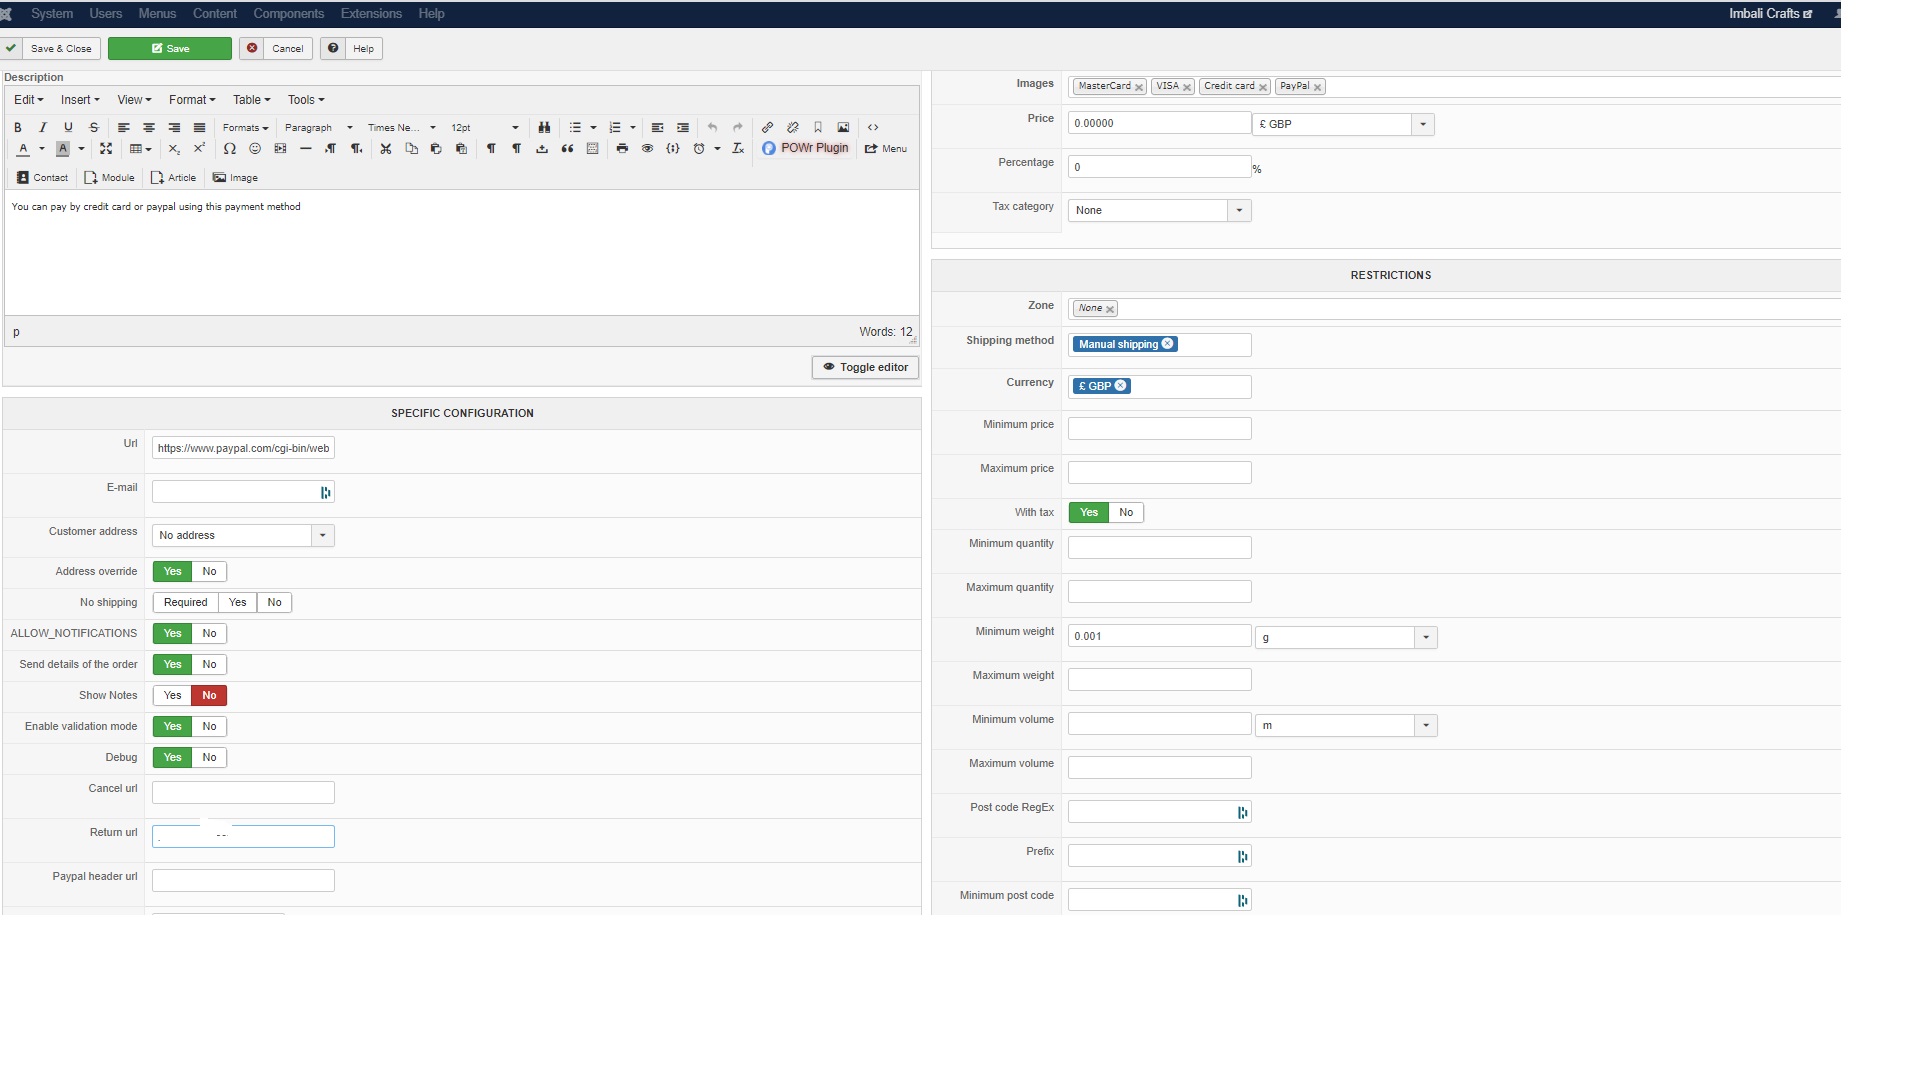Click the strikethrough icon
This screenshot has height=1080, width=1920.
pos(94,128)
